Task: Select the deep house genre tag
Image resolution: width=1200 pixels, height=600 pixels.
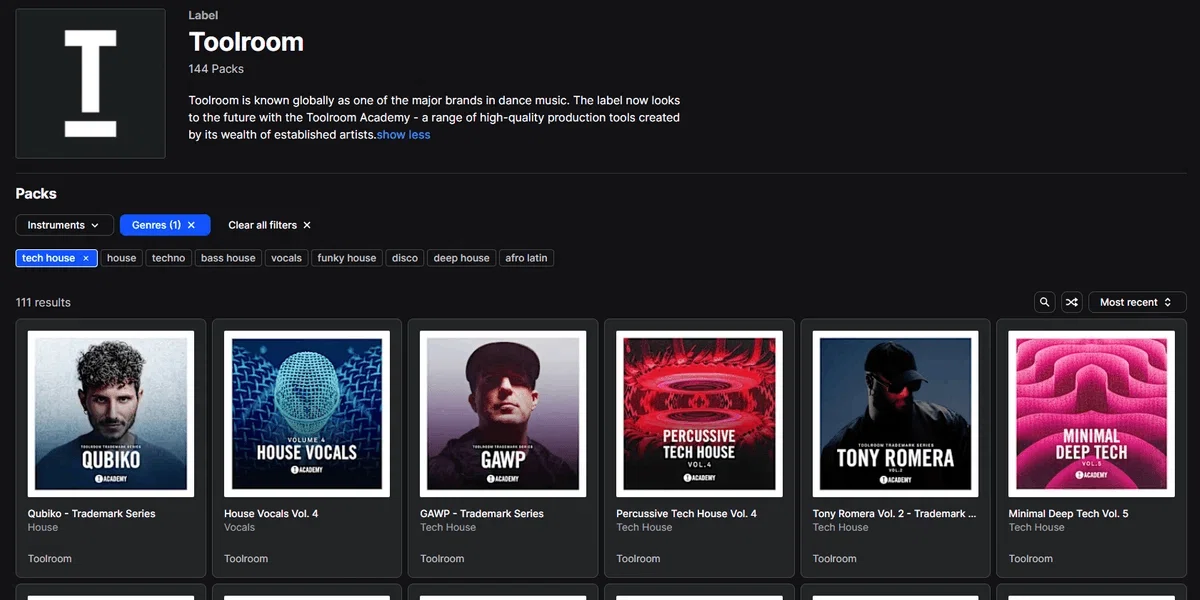Action: click(461, 258)
